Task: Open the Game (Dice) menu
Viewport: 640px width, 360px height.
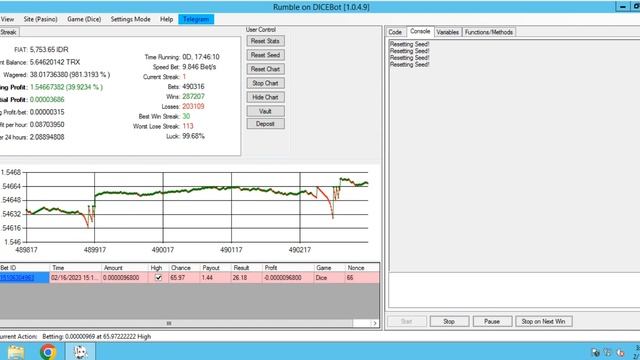Action: coord(84,19)
